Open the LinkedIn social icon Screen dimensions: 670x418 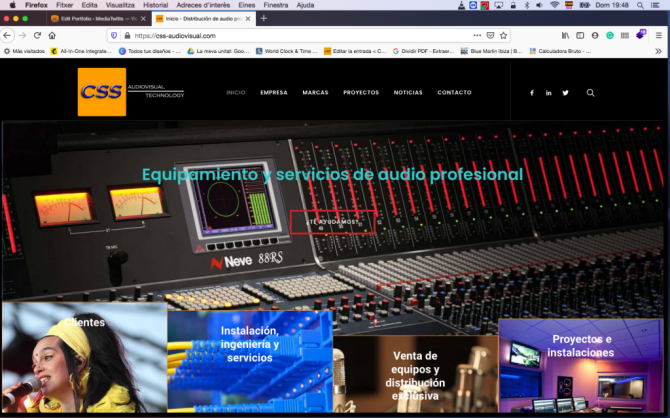pos(548,93)
